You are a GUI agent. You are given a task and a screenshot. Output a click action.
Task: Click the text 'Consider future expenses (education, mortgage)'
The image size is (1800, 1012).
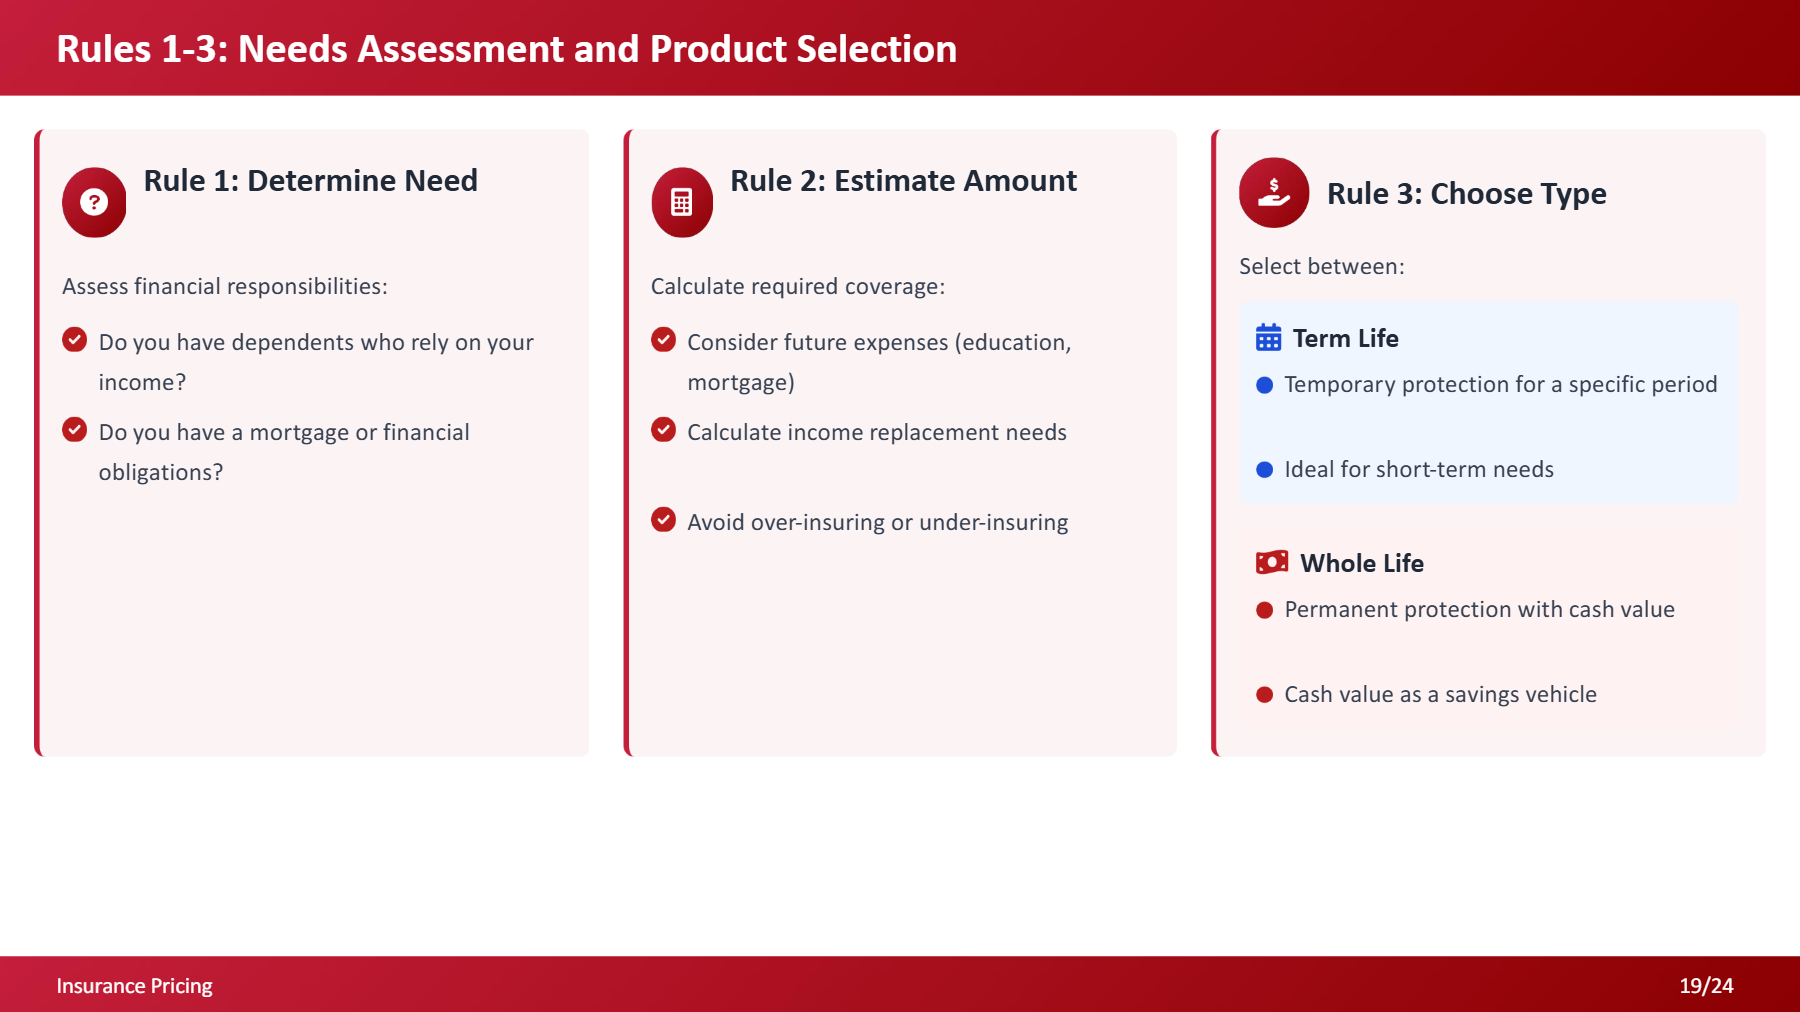coord(880,362)
